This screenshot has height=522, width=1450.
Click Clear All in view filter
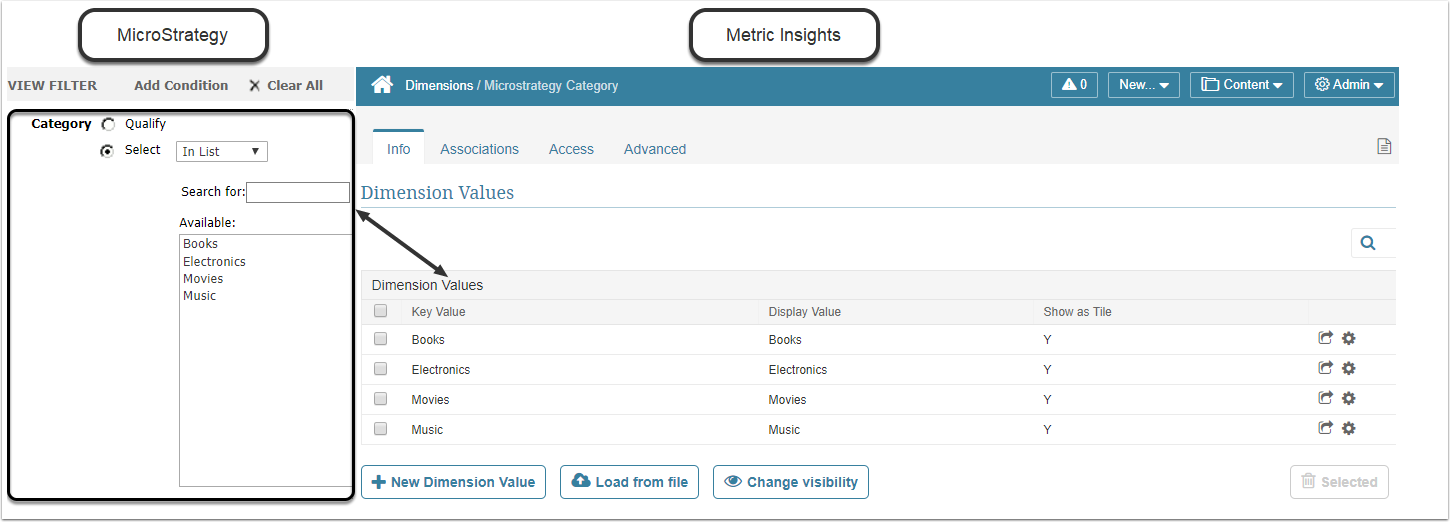pos(286,85)
